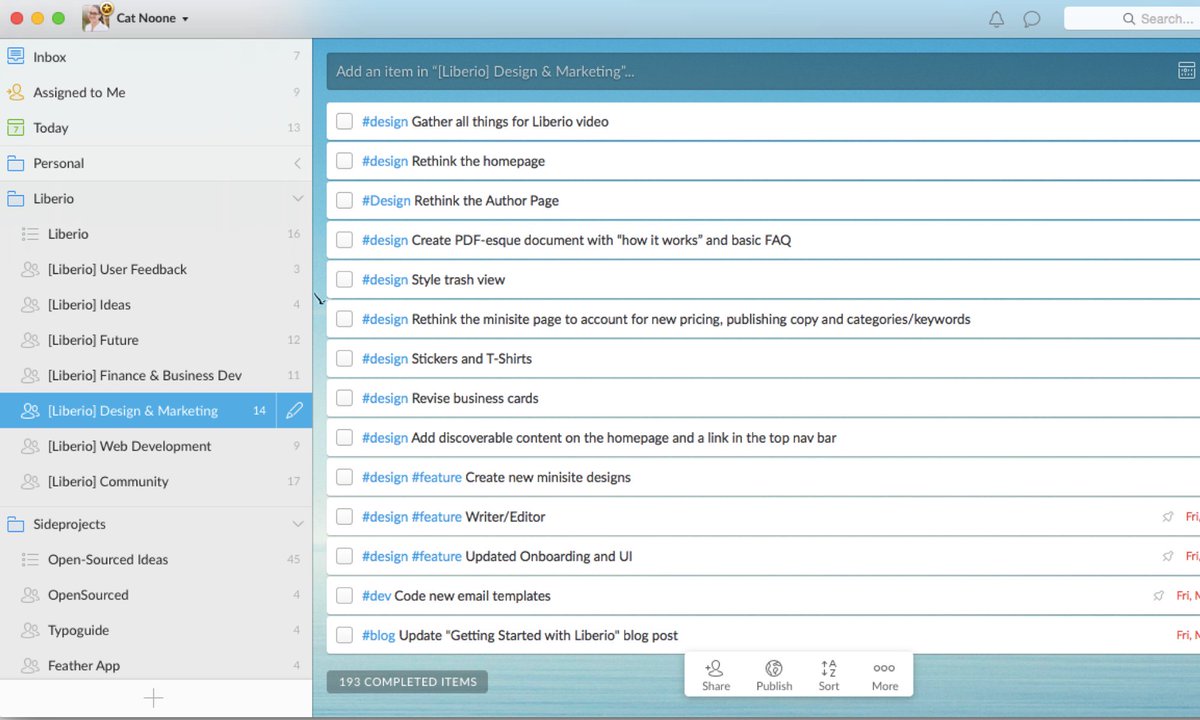
Task: Click the profile avatar of Cat Noone
Action: click(x=96, y=18)
